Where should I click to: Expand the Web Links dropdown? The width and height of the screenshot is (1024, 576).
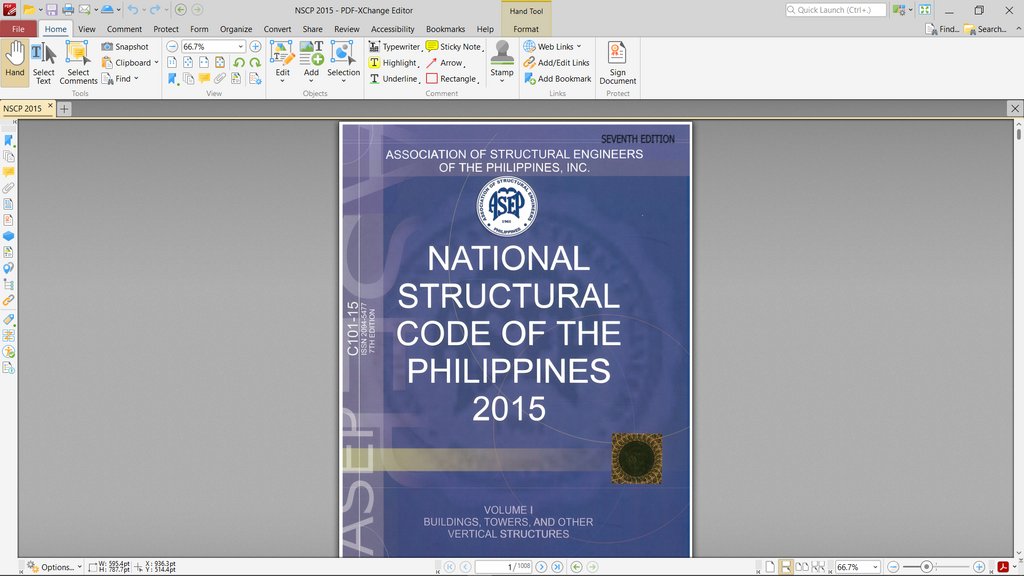579,46
